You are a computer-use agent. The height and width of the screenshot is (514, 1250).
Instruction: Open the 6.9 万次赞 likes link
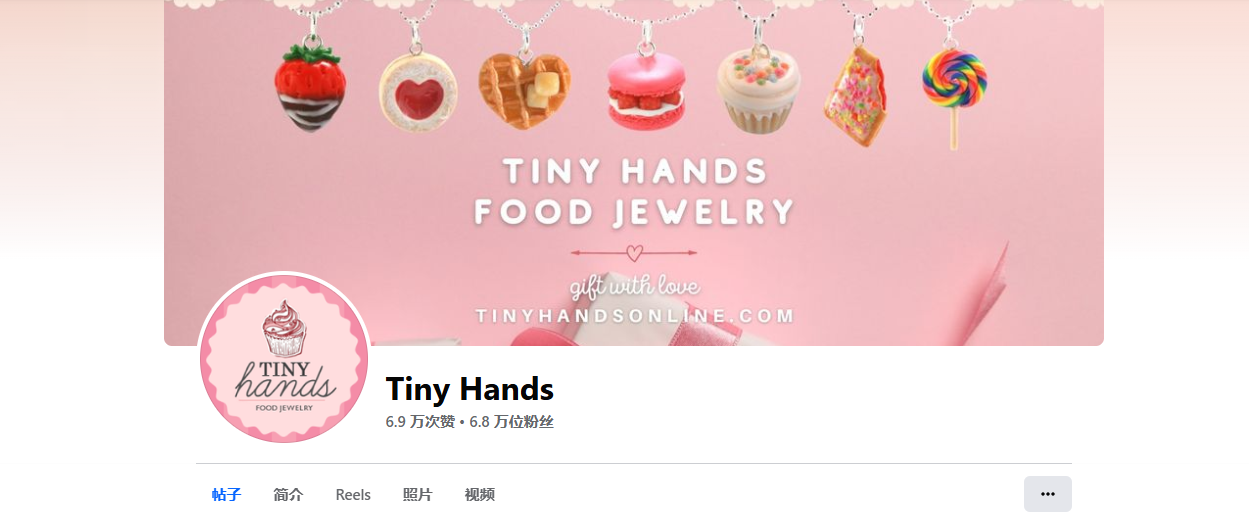pyautogui.click(x=420, y=422)
